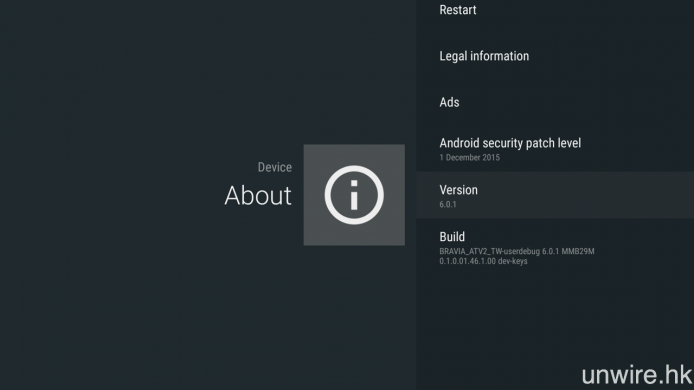
Task: Open Legal information
Action: pyautogui.click(x=555, y=56)
